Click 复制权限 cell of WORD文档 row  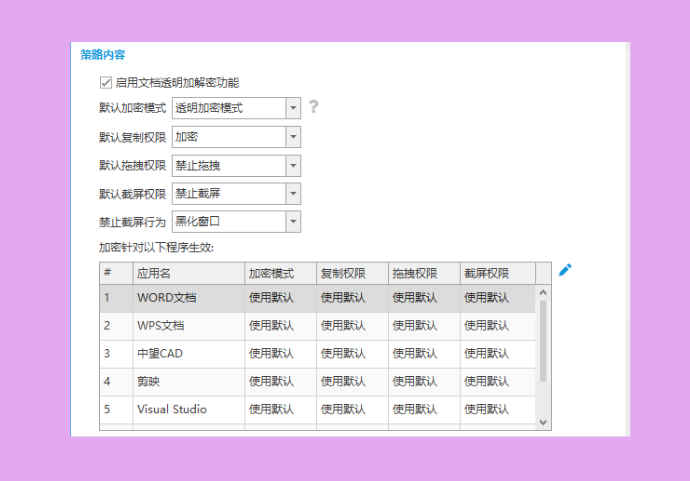[352, 298]
